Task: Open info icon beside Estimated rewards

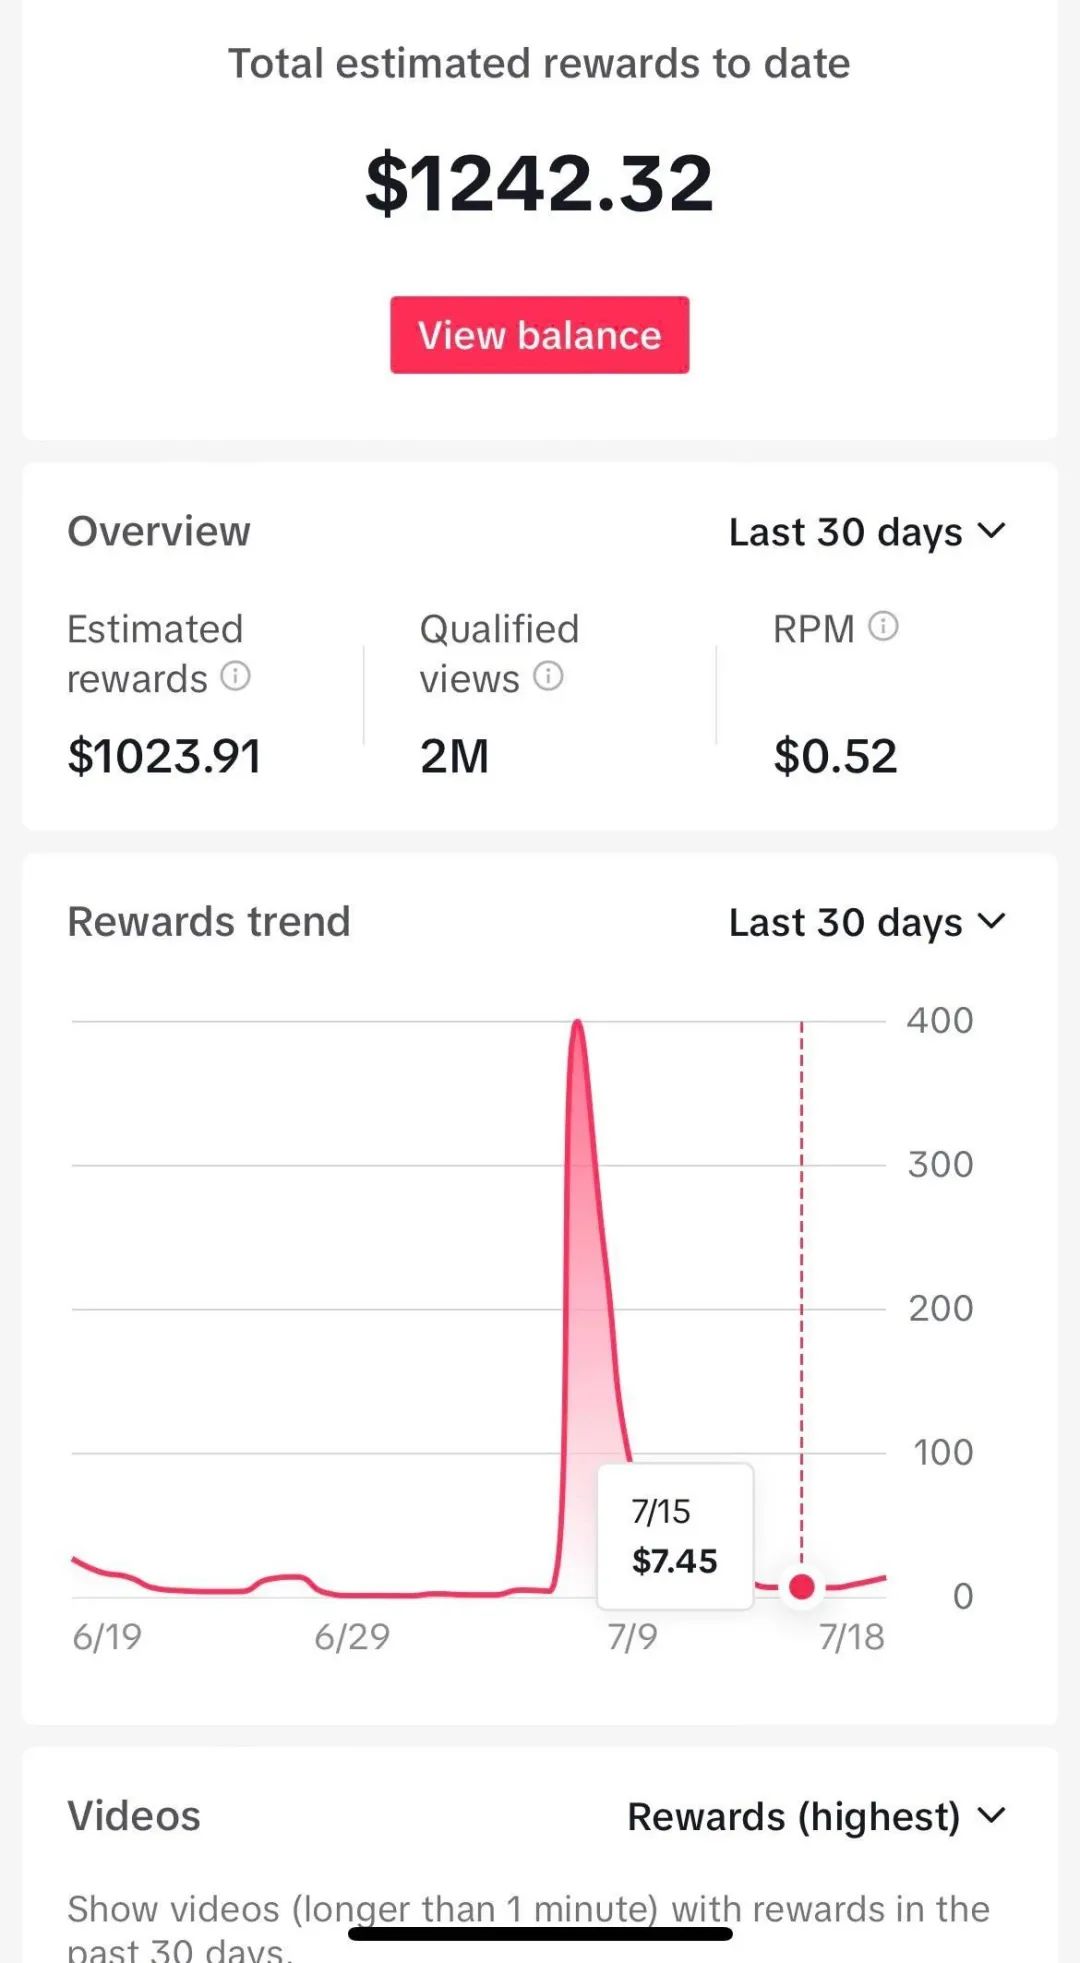Action: [235, 677]
